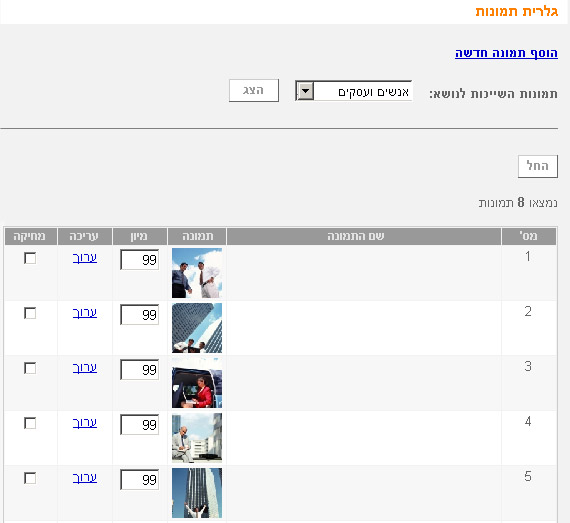This screenshot has width=570, height=523.
Task: Click thumbnail of glass tower in row 5
Action: pos(197,493)
